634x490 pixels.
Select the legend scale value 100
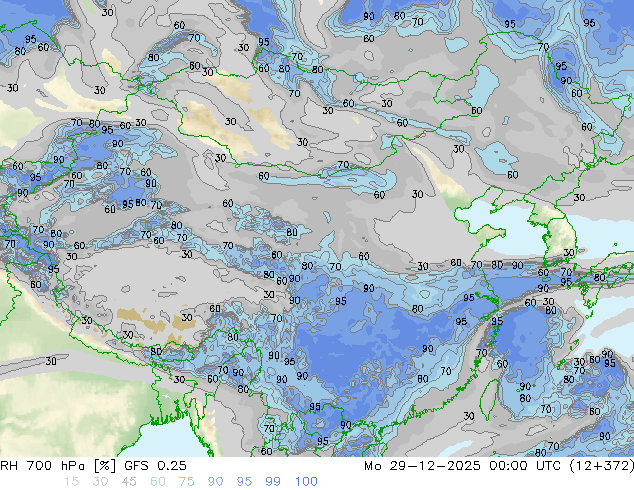(306, 482)
